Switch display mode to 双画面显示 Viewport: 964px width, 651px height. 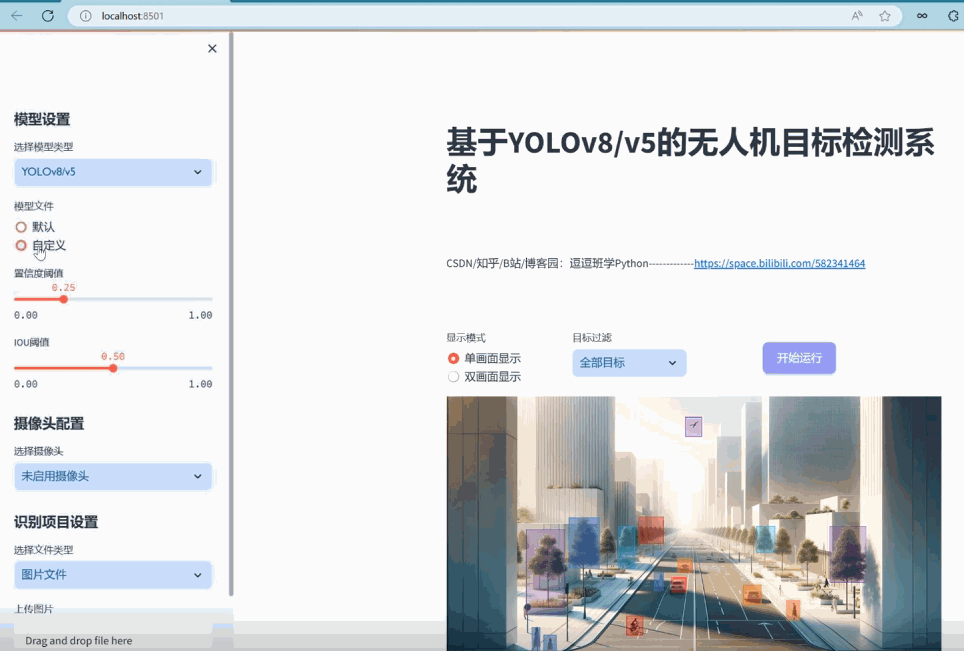(454, 377)
